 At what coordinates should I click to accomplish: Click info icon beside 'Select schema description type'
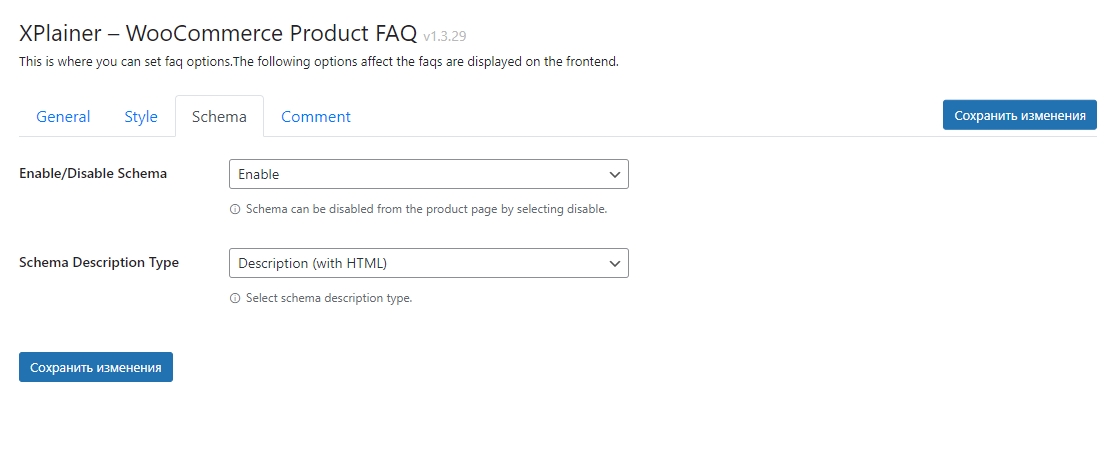[x=235, y=298]
